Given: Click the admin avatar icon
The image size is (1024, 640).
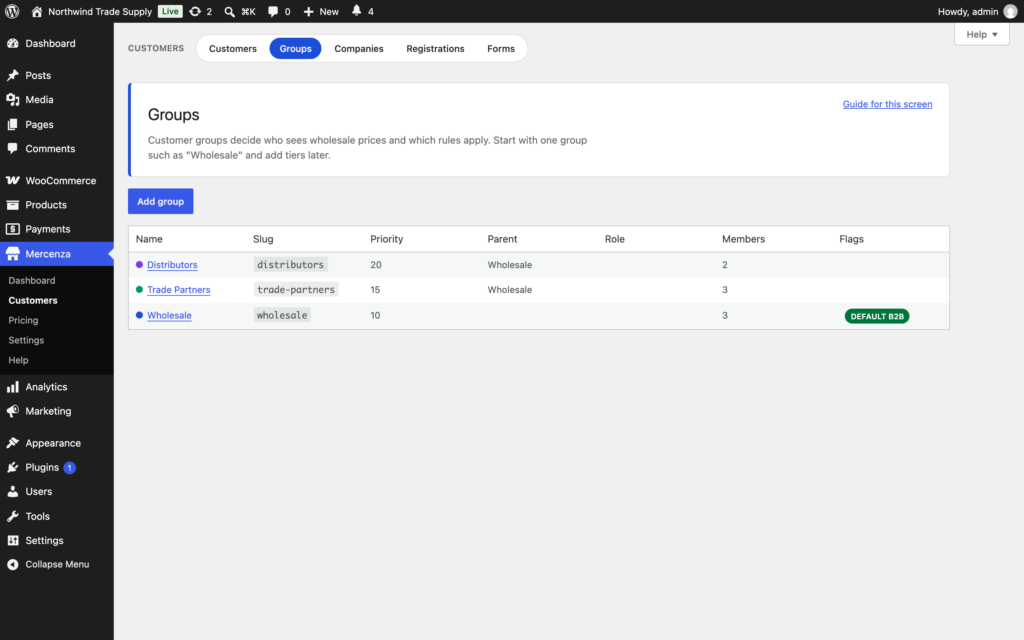Looking at the screenshot, I should pyautogui.click(x=1010, y=11).
